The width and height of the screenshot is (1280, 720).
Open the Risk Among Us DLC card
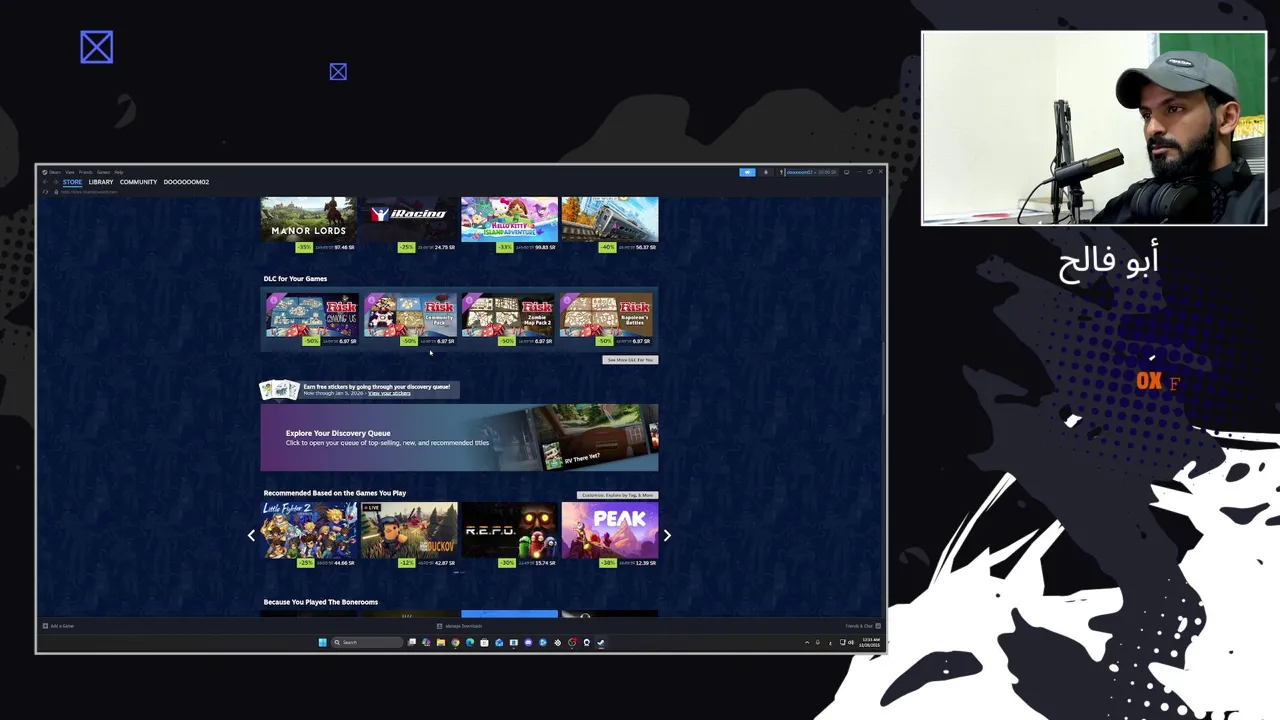click(x=311, y=320)
